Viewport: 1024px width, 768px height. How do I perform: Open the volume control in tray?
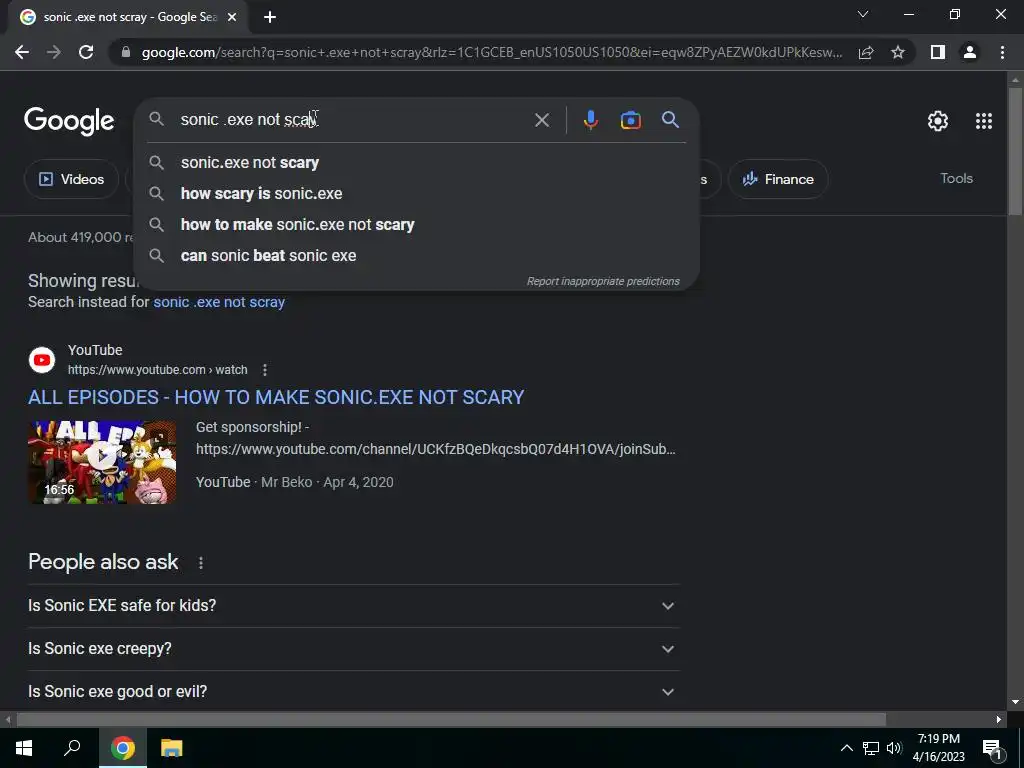click(895, 748)
